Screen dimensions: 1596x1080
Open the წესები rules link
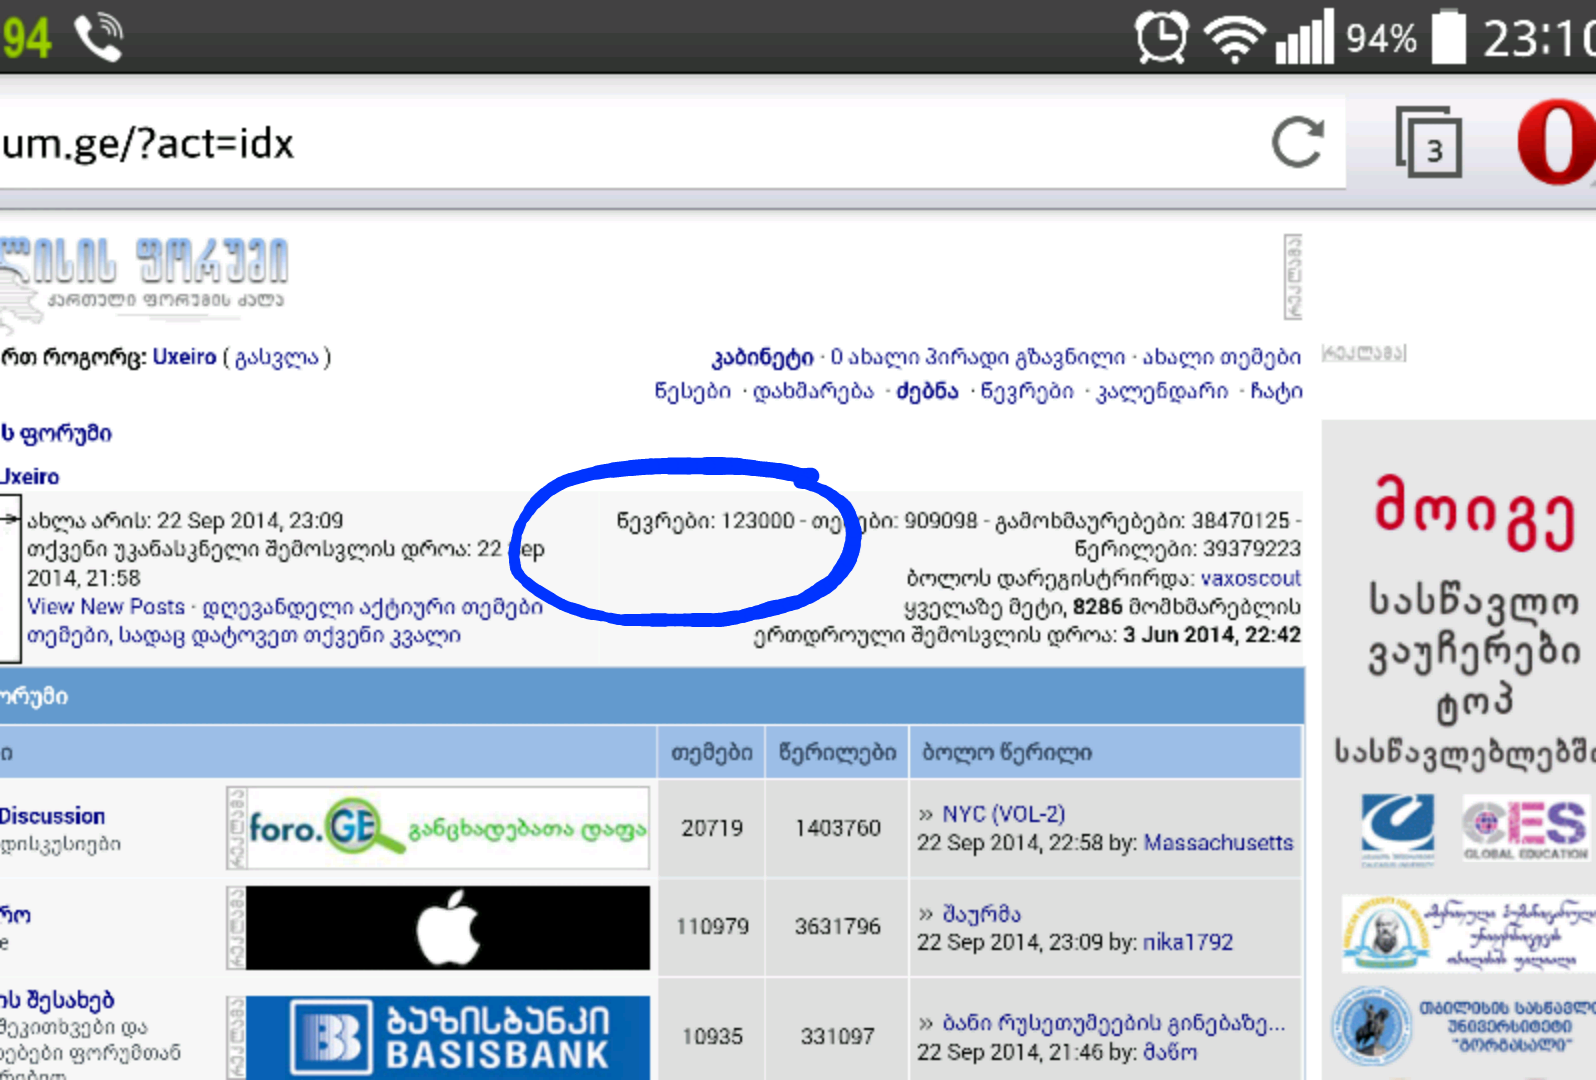(692, 391)
